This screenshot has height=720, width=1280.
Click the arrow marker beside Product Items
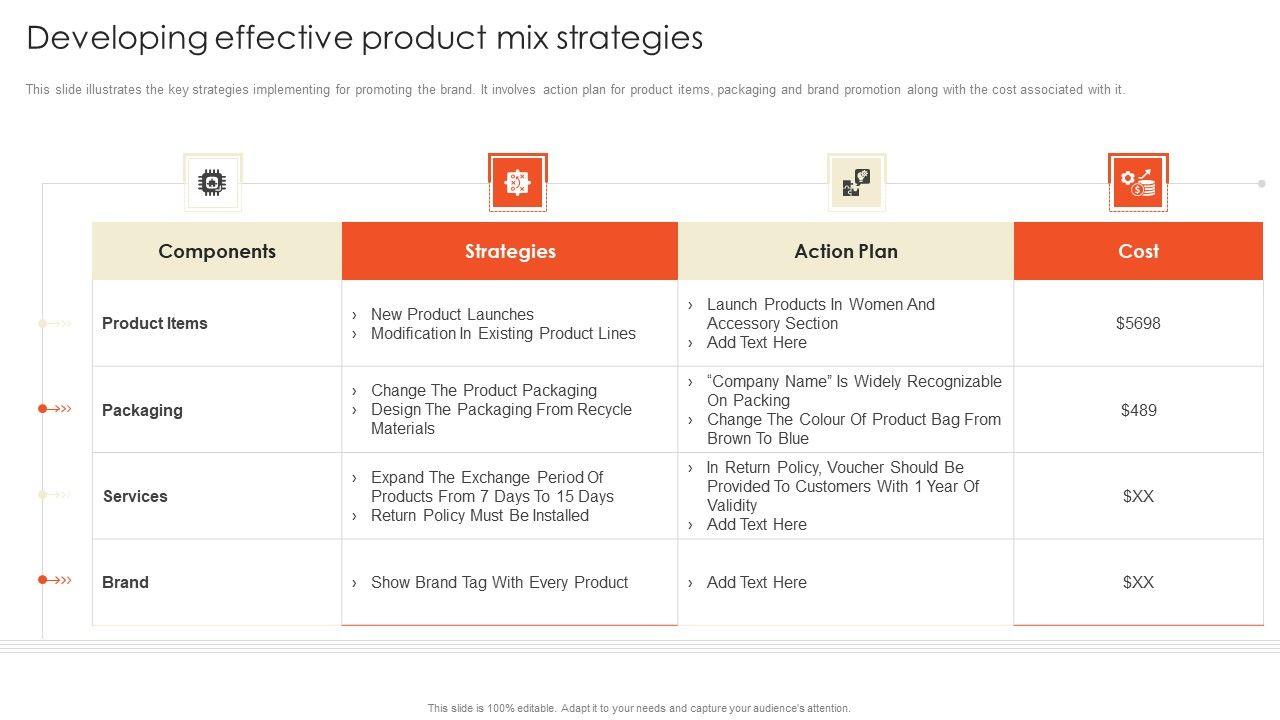click(55, 323)
